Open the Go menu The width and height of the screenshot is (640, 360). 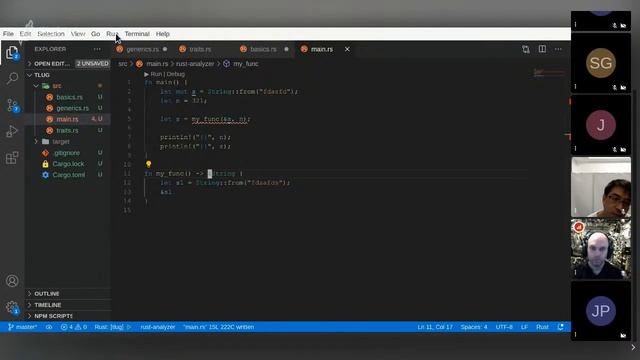96,34
